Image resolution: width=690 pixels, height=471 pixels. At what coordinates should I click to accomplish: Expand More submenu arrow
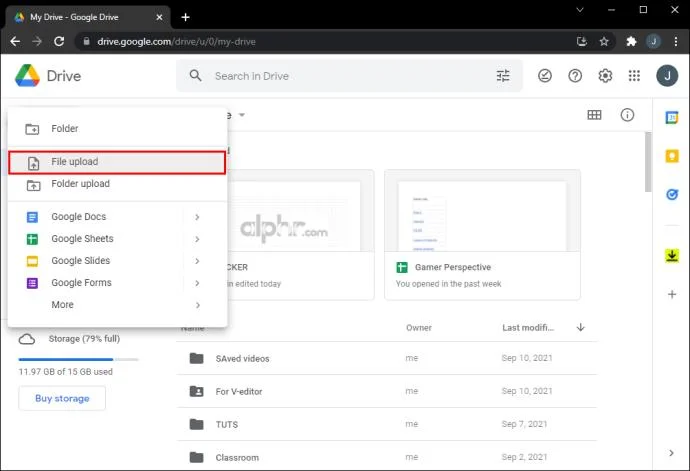198,305
